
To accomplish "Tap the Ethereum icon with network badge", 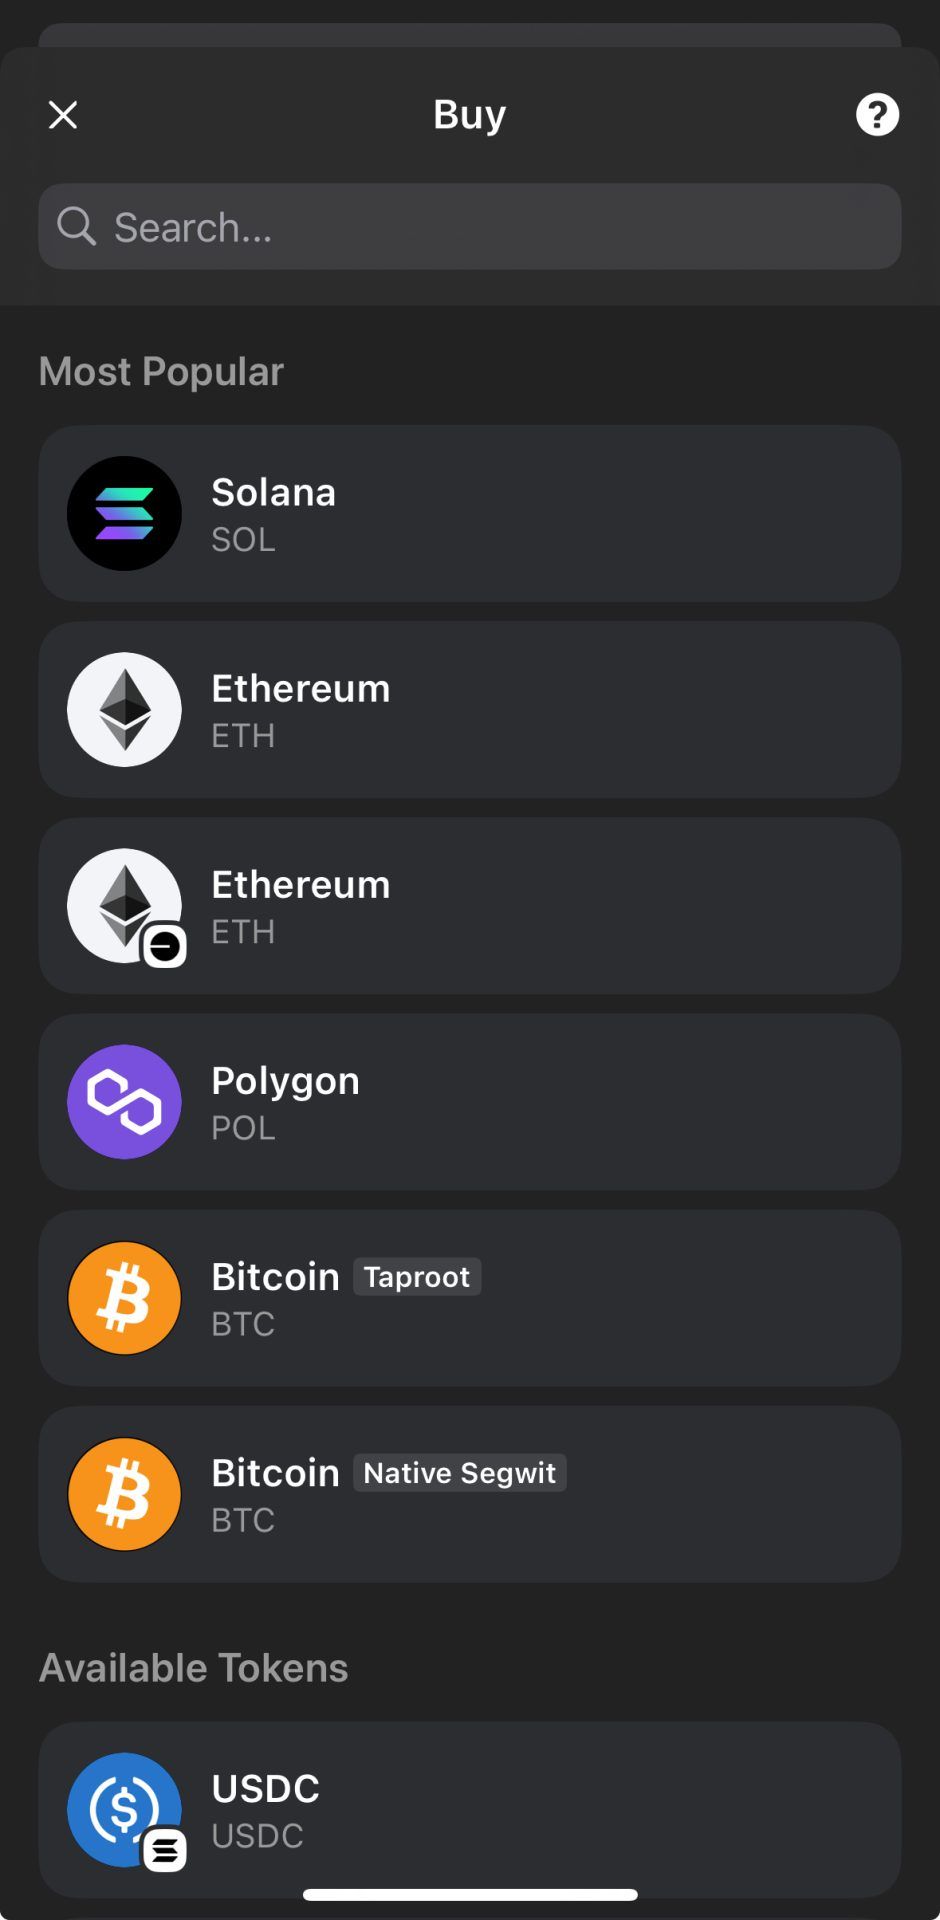I will [x=124, y=906].
